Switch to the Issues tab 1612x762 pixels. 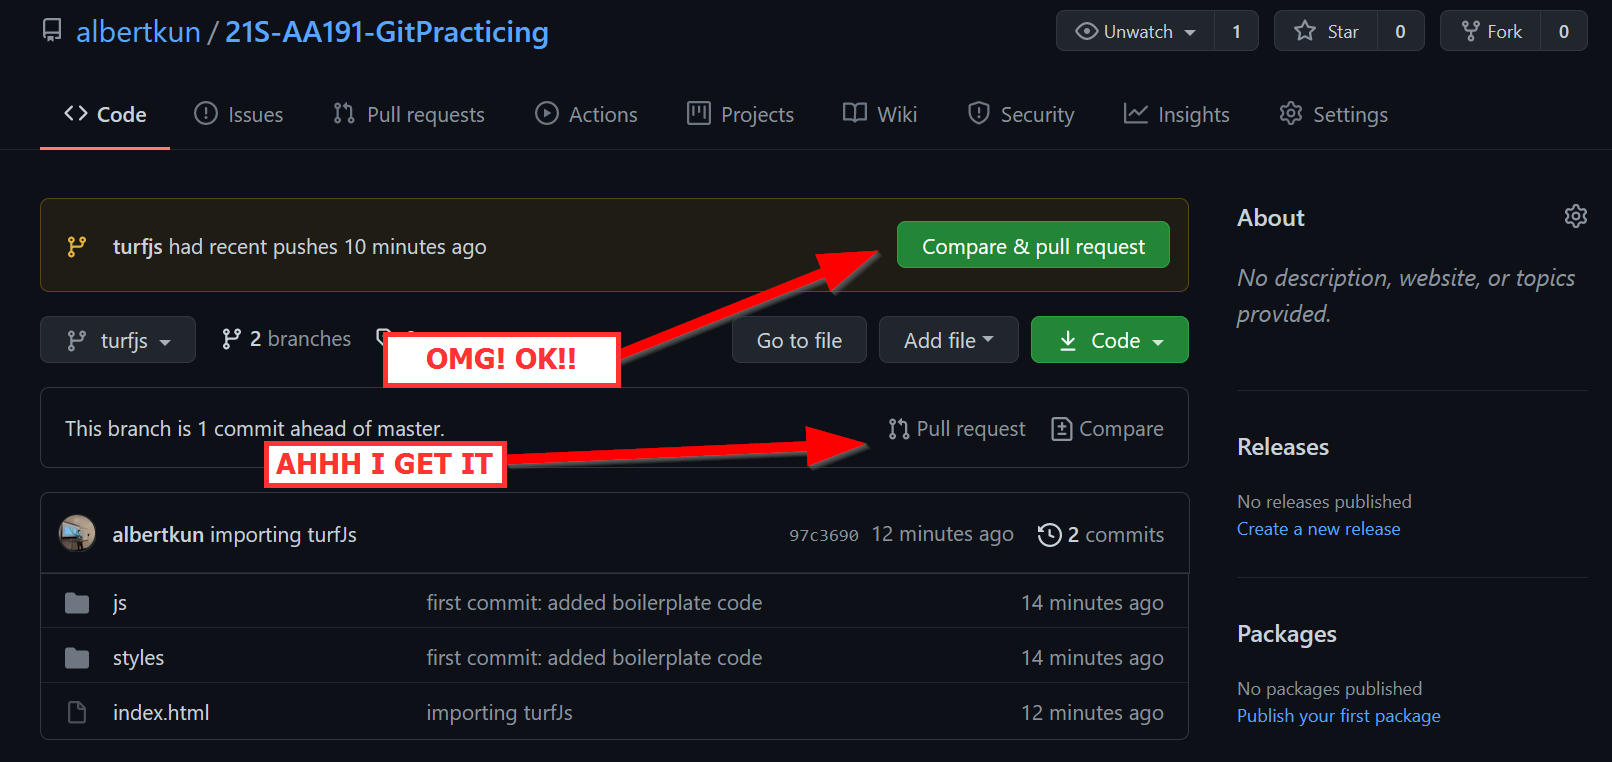[239, 114]
